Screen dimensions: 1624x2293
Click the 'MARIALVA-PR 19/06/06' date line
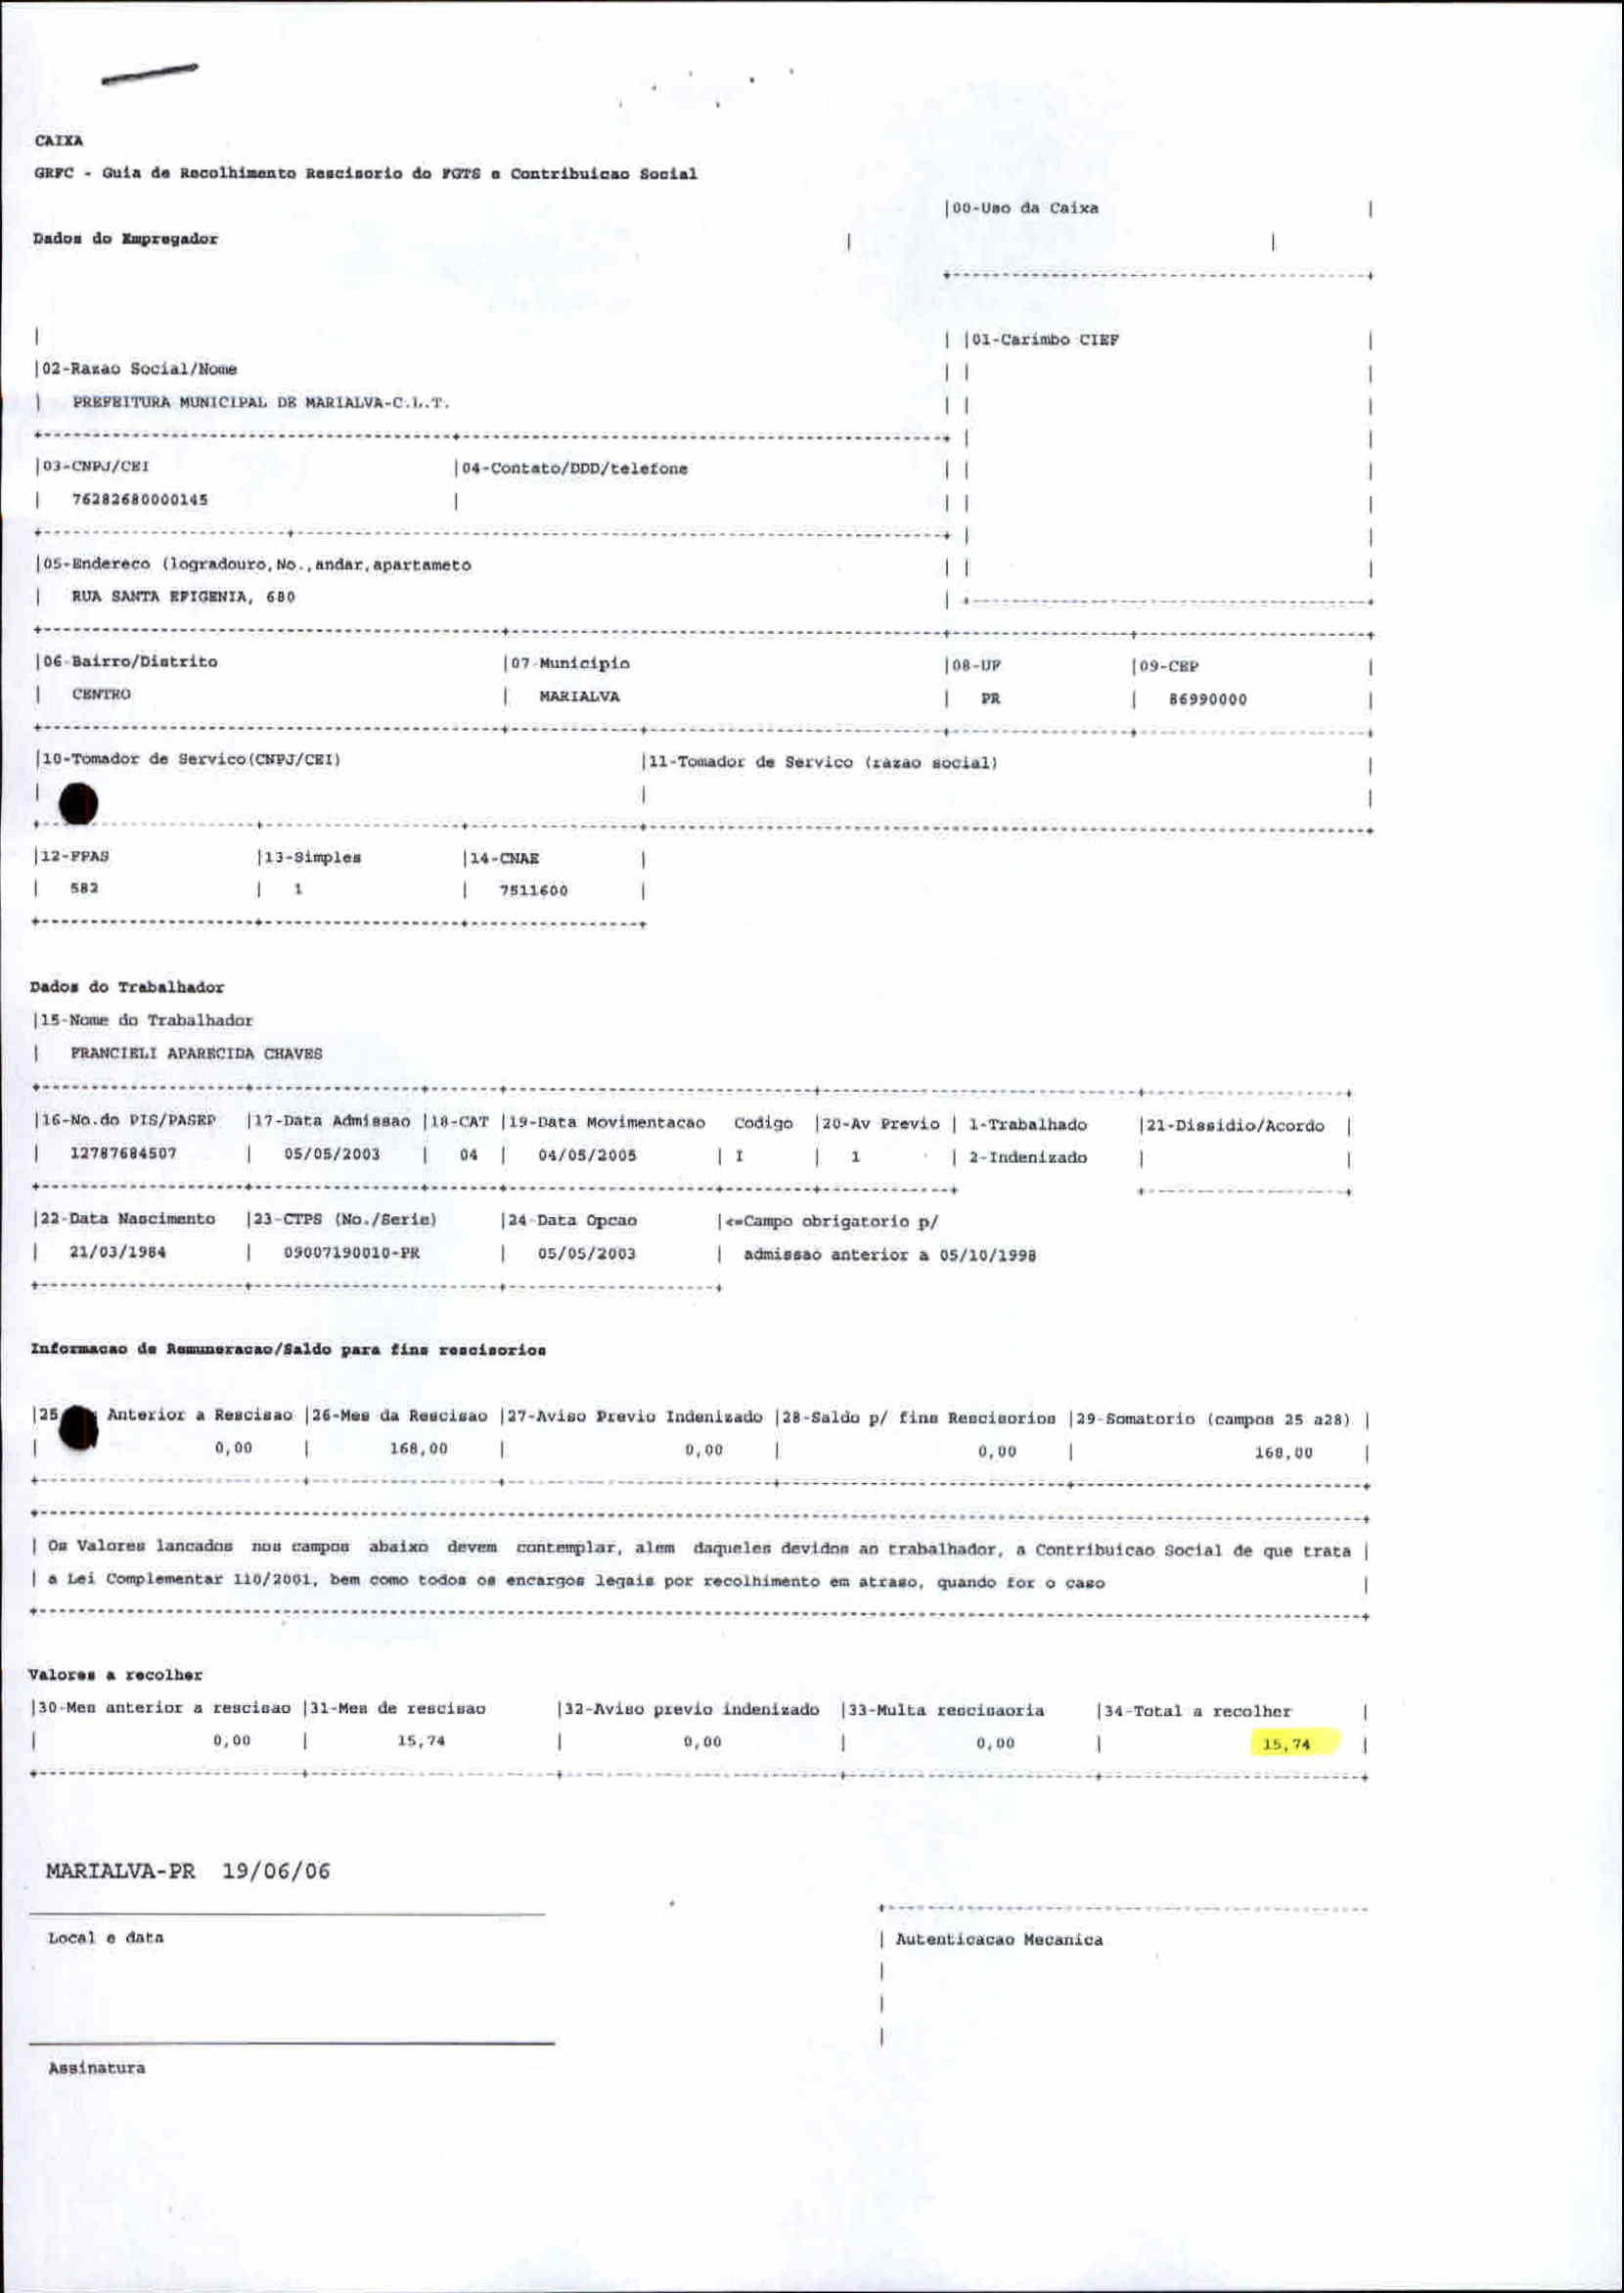(x=188, y=1871)
